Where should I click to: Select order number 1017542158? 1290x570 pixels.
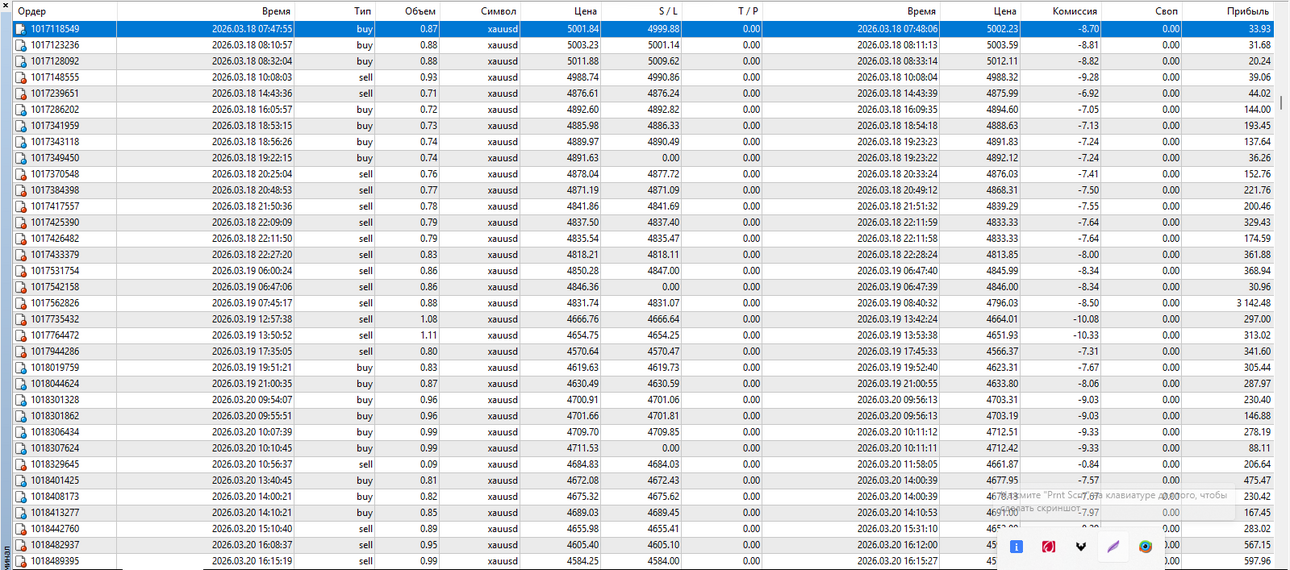[55, 287]
